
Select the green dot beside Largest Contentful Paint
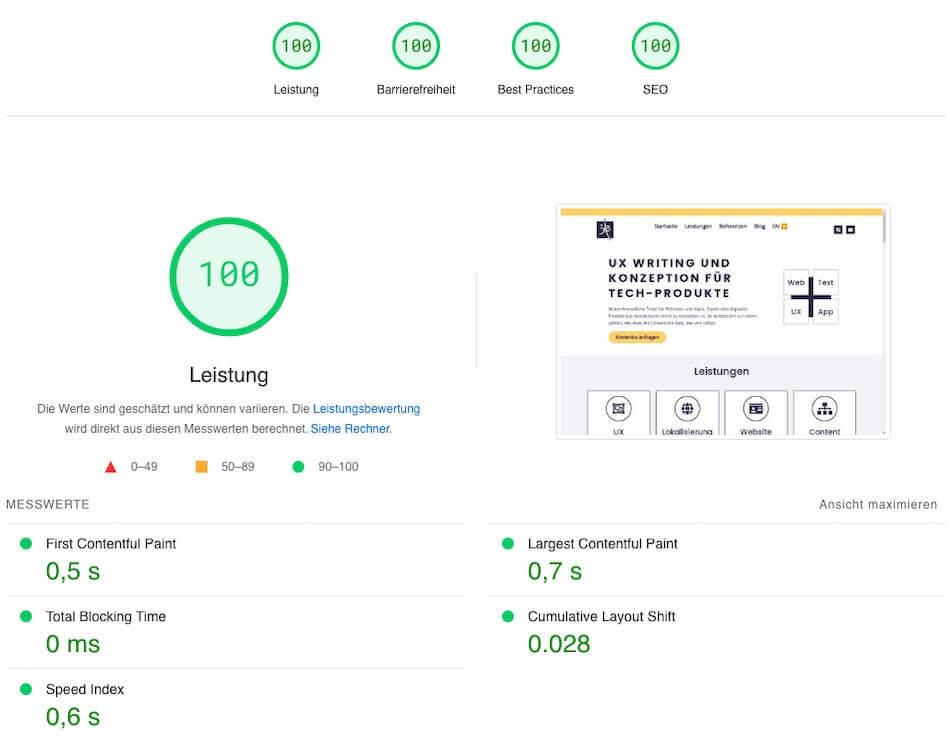[x=508, y=543]
